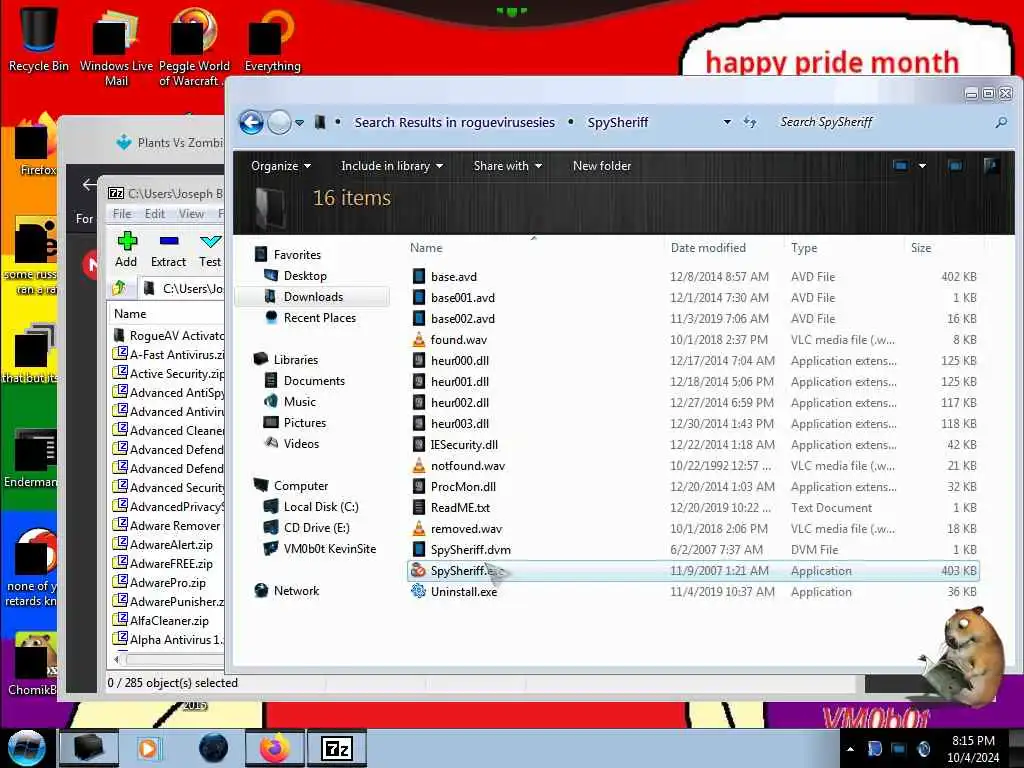The width and height of the screenshot is (1024, 768).
Task: Click the change view icon
Action: click(901, 166)
